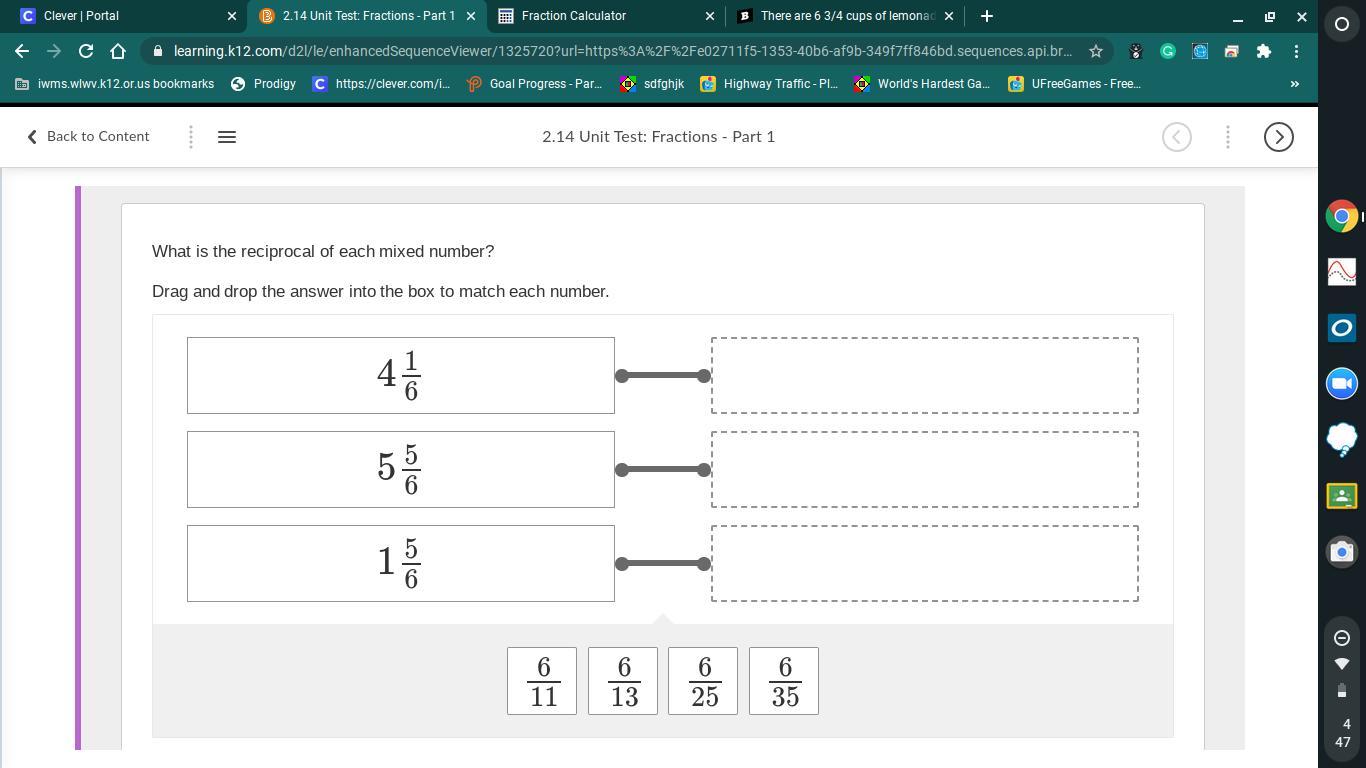1366x768 pixels.
Task: Open the clever.com bookmark
Action: (x=381, y=84)
